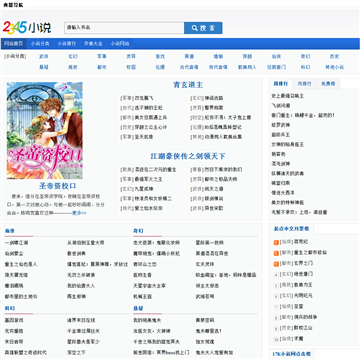Switch to the 免费榜 ranking tab
The width and height of the screenshot is (360, 360).
pos(328,84)
